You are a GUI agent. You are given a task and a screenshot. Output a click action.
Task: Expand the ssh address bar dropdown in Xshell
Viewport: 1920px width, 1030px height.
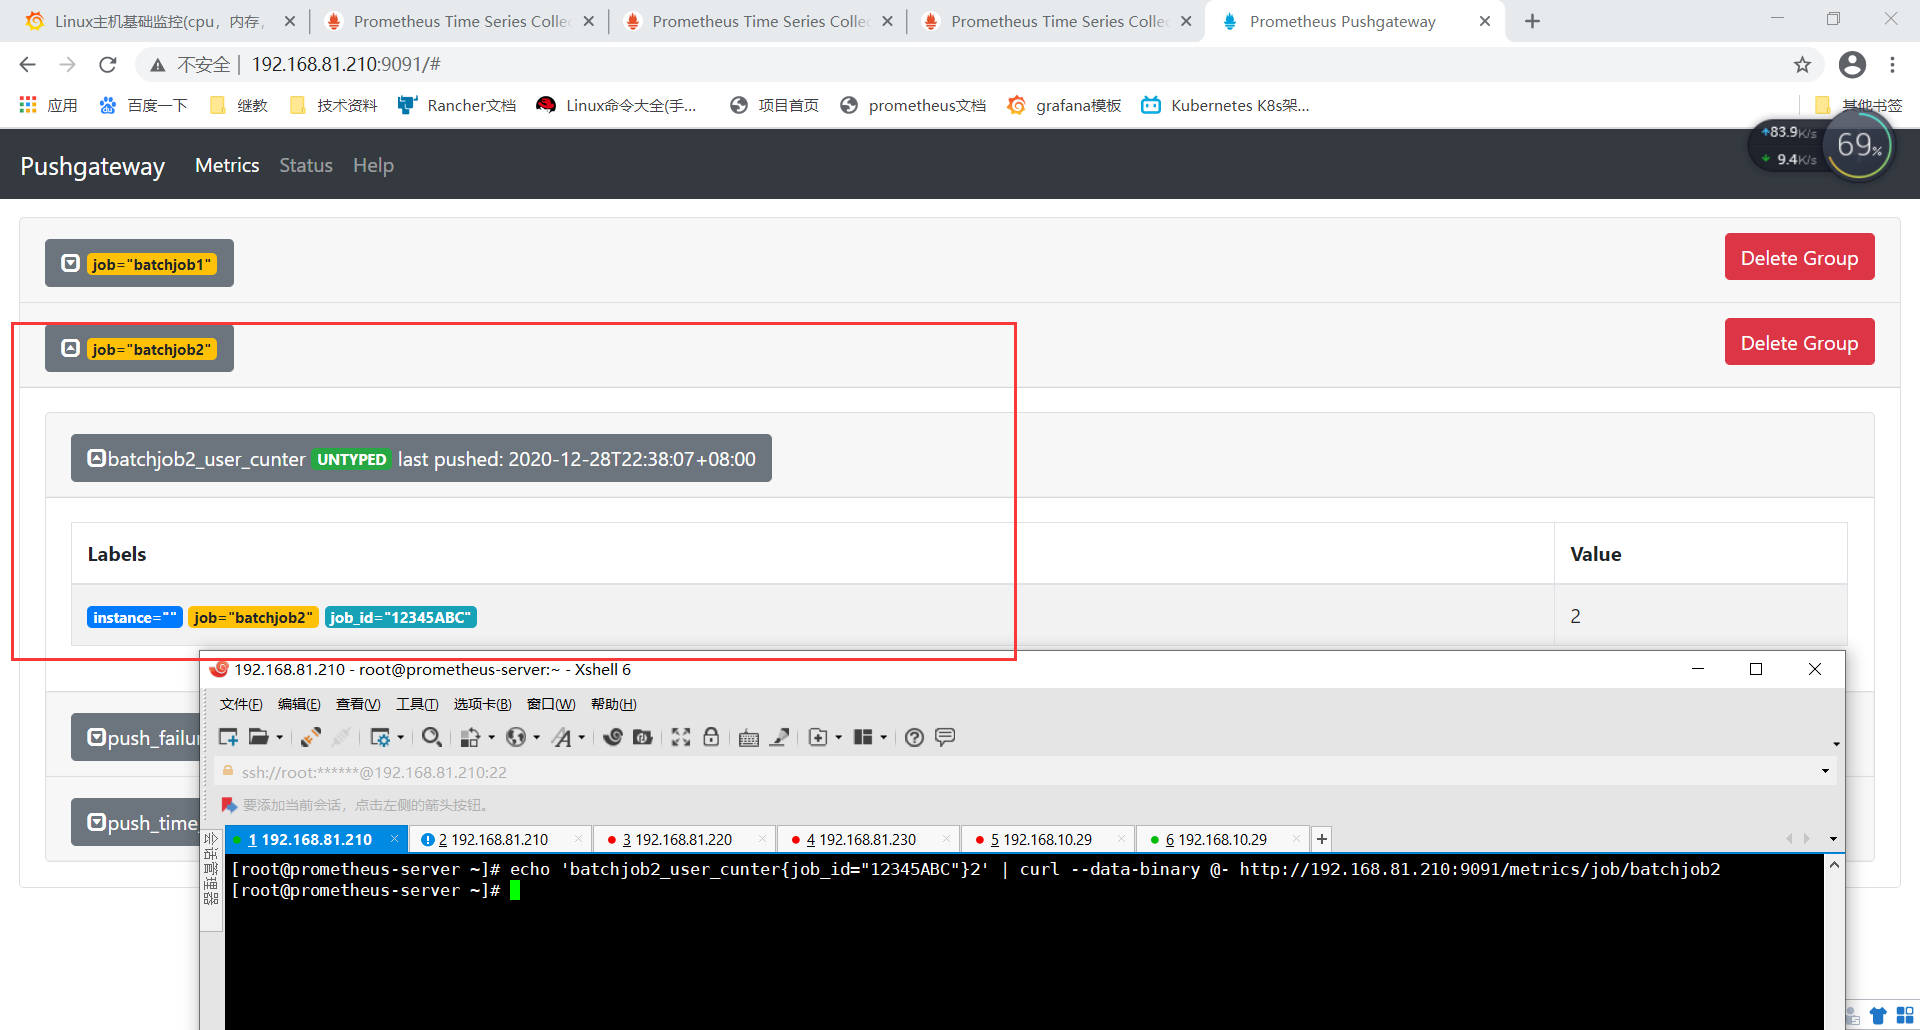pyautogui.click(x=1825, y=771)
